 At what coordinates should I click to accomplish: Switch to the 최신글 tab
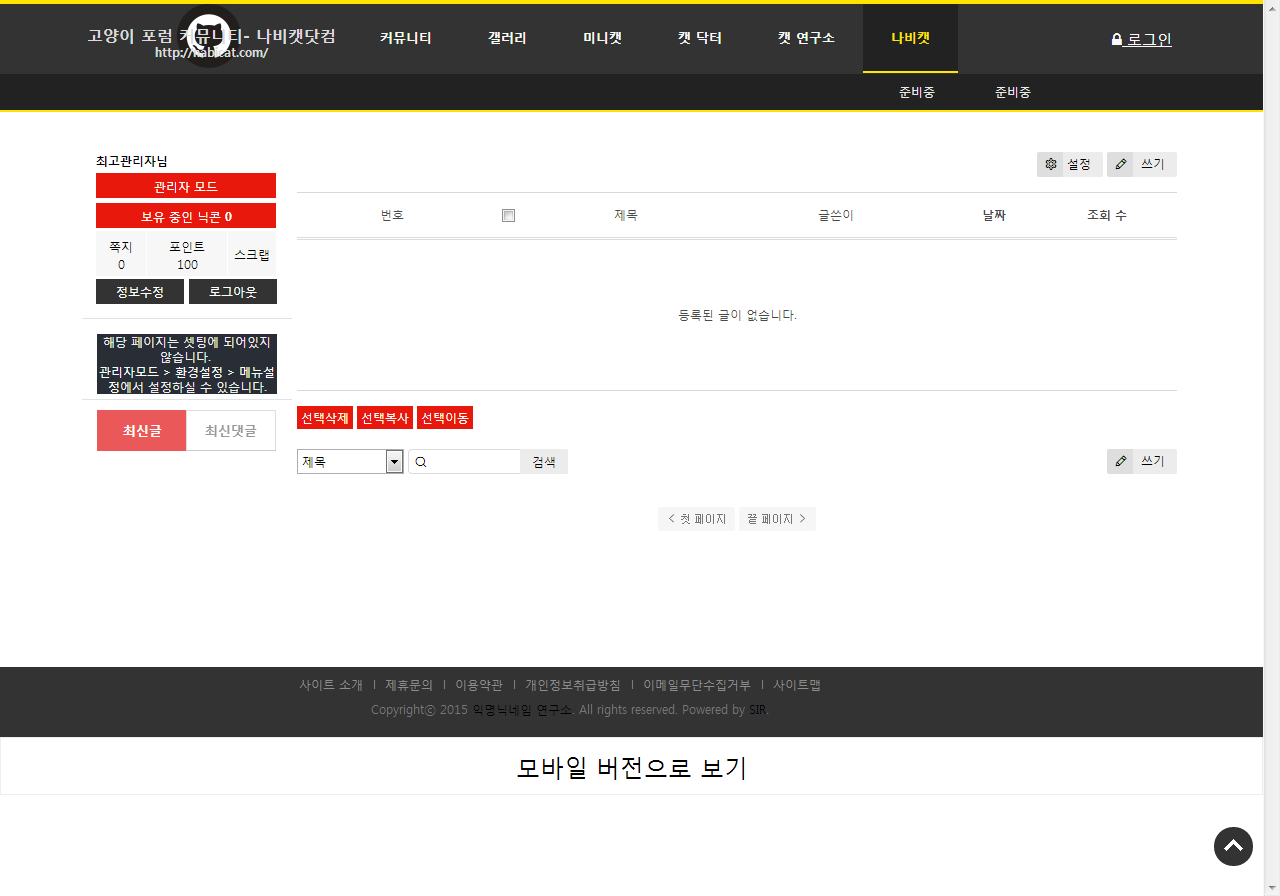tap(141, 430)
